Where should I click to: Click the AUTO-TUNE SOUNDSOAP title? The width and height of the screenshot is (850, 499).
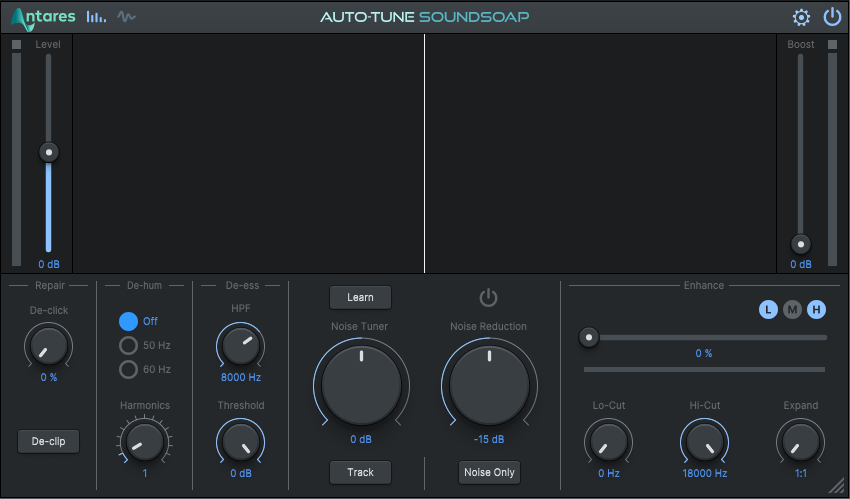424,17
